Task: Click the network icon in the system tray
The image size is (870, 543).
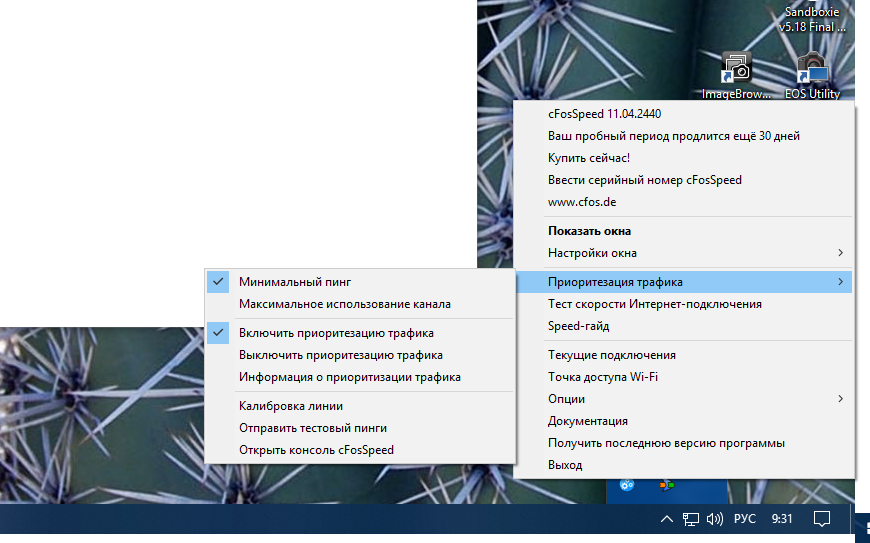Action: [690, 519]
